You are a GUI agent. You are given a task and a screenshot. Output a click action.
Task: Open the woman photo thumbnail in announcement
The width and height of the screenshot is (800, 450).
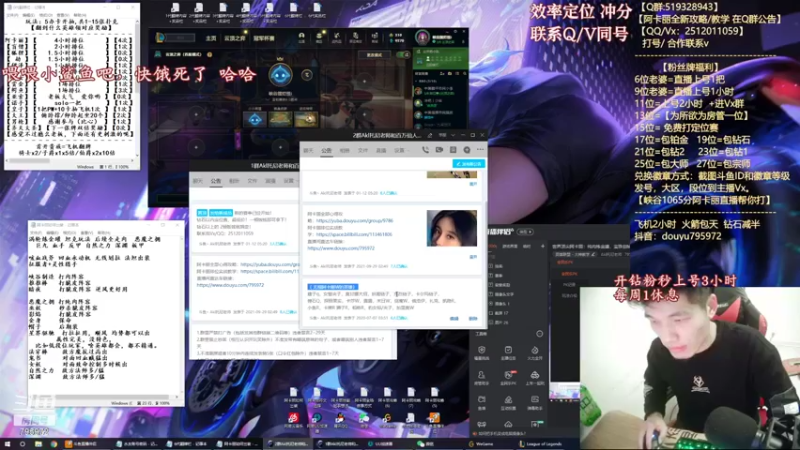pyautogui.click(x=452, y=228)
